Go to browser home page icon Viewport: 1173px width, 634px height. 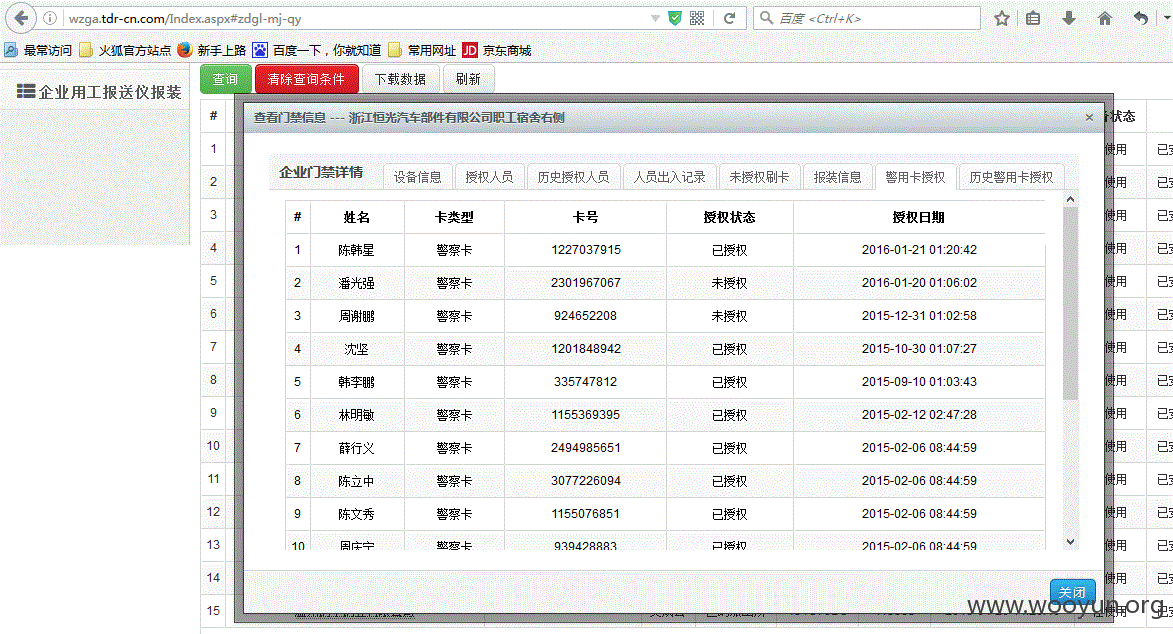[1105, 18]
